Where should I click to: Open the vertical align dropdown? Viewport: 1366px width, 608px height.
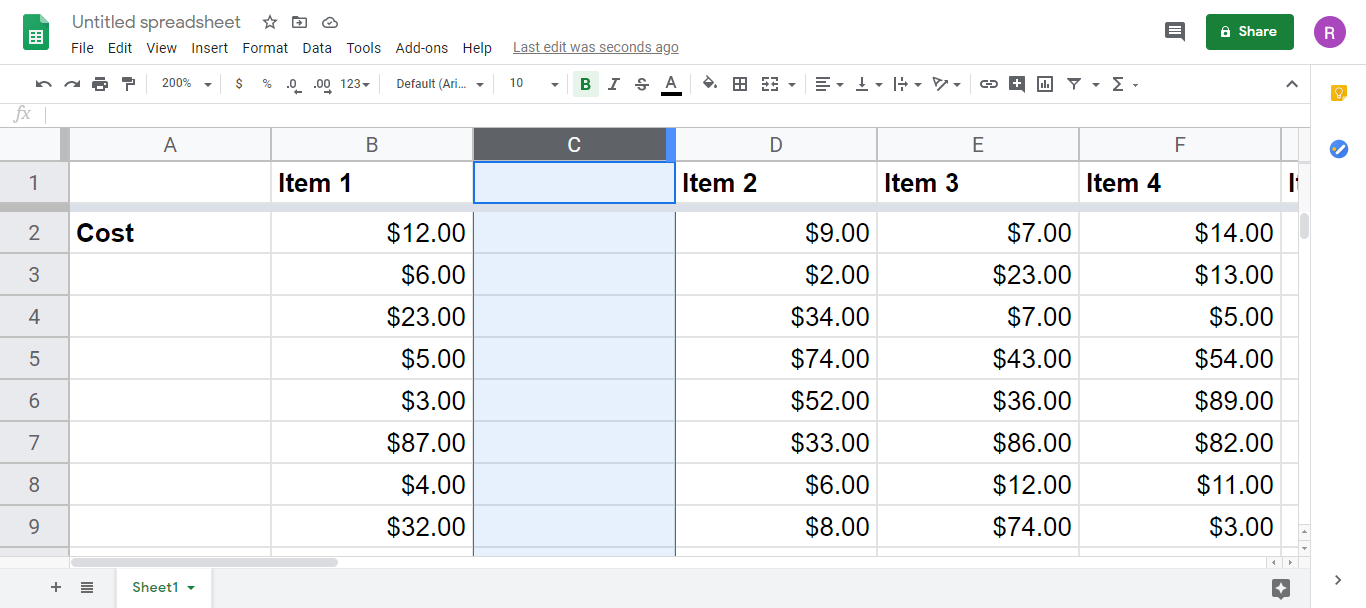coord(868,84)
